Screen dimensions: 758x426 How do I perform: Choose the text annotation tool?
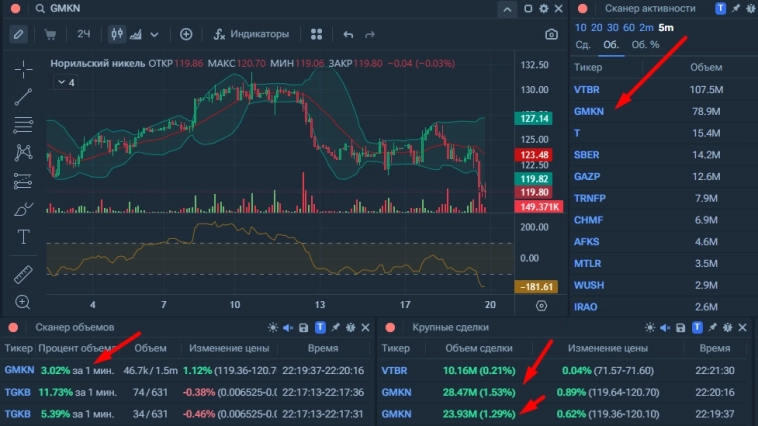pyautogui.click(x=22, y=238)
